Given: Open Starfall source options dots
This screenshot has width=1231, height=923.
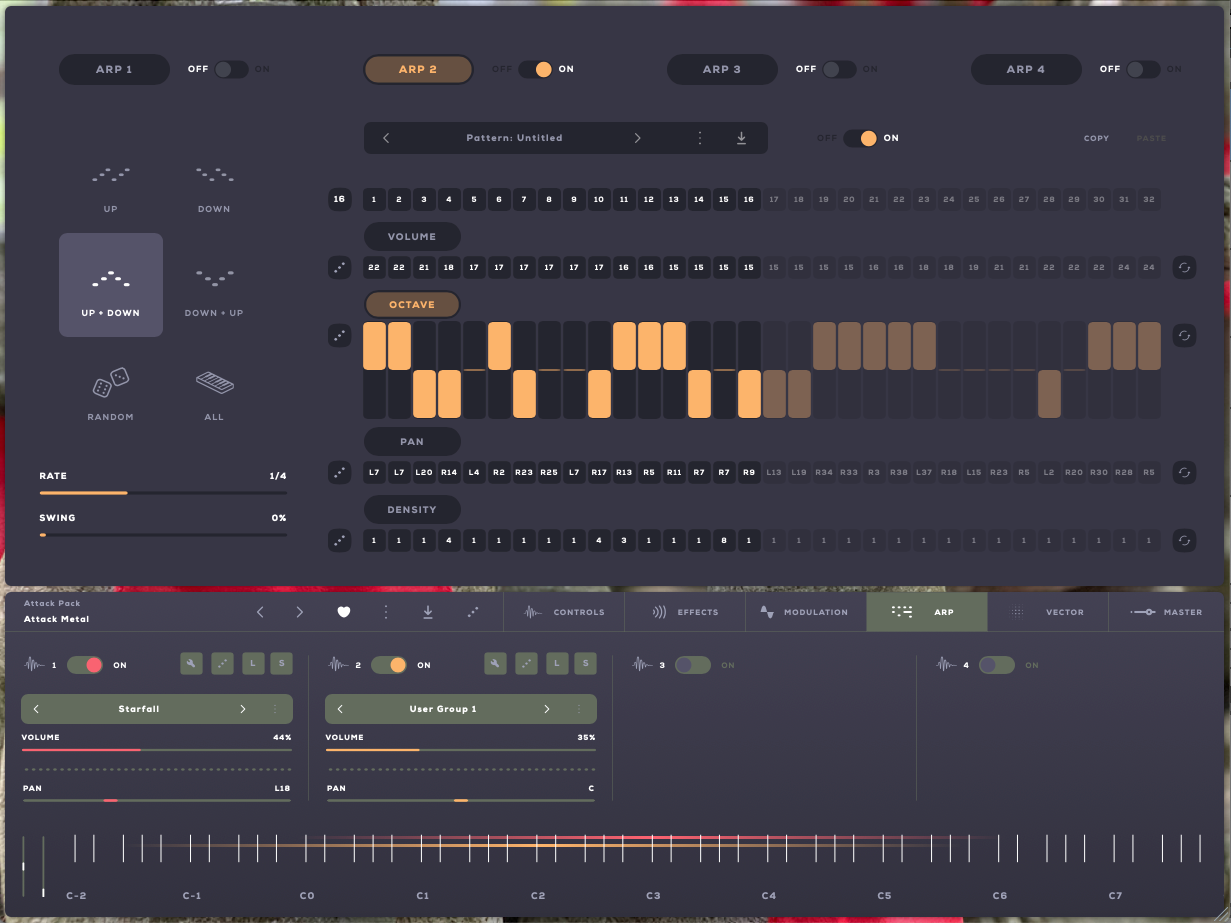Looking at the screenshot, I should (x=274, y=709).
